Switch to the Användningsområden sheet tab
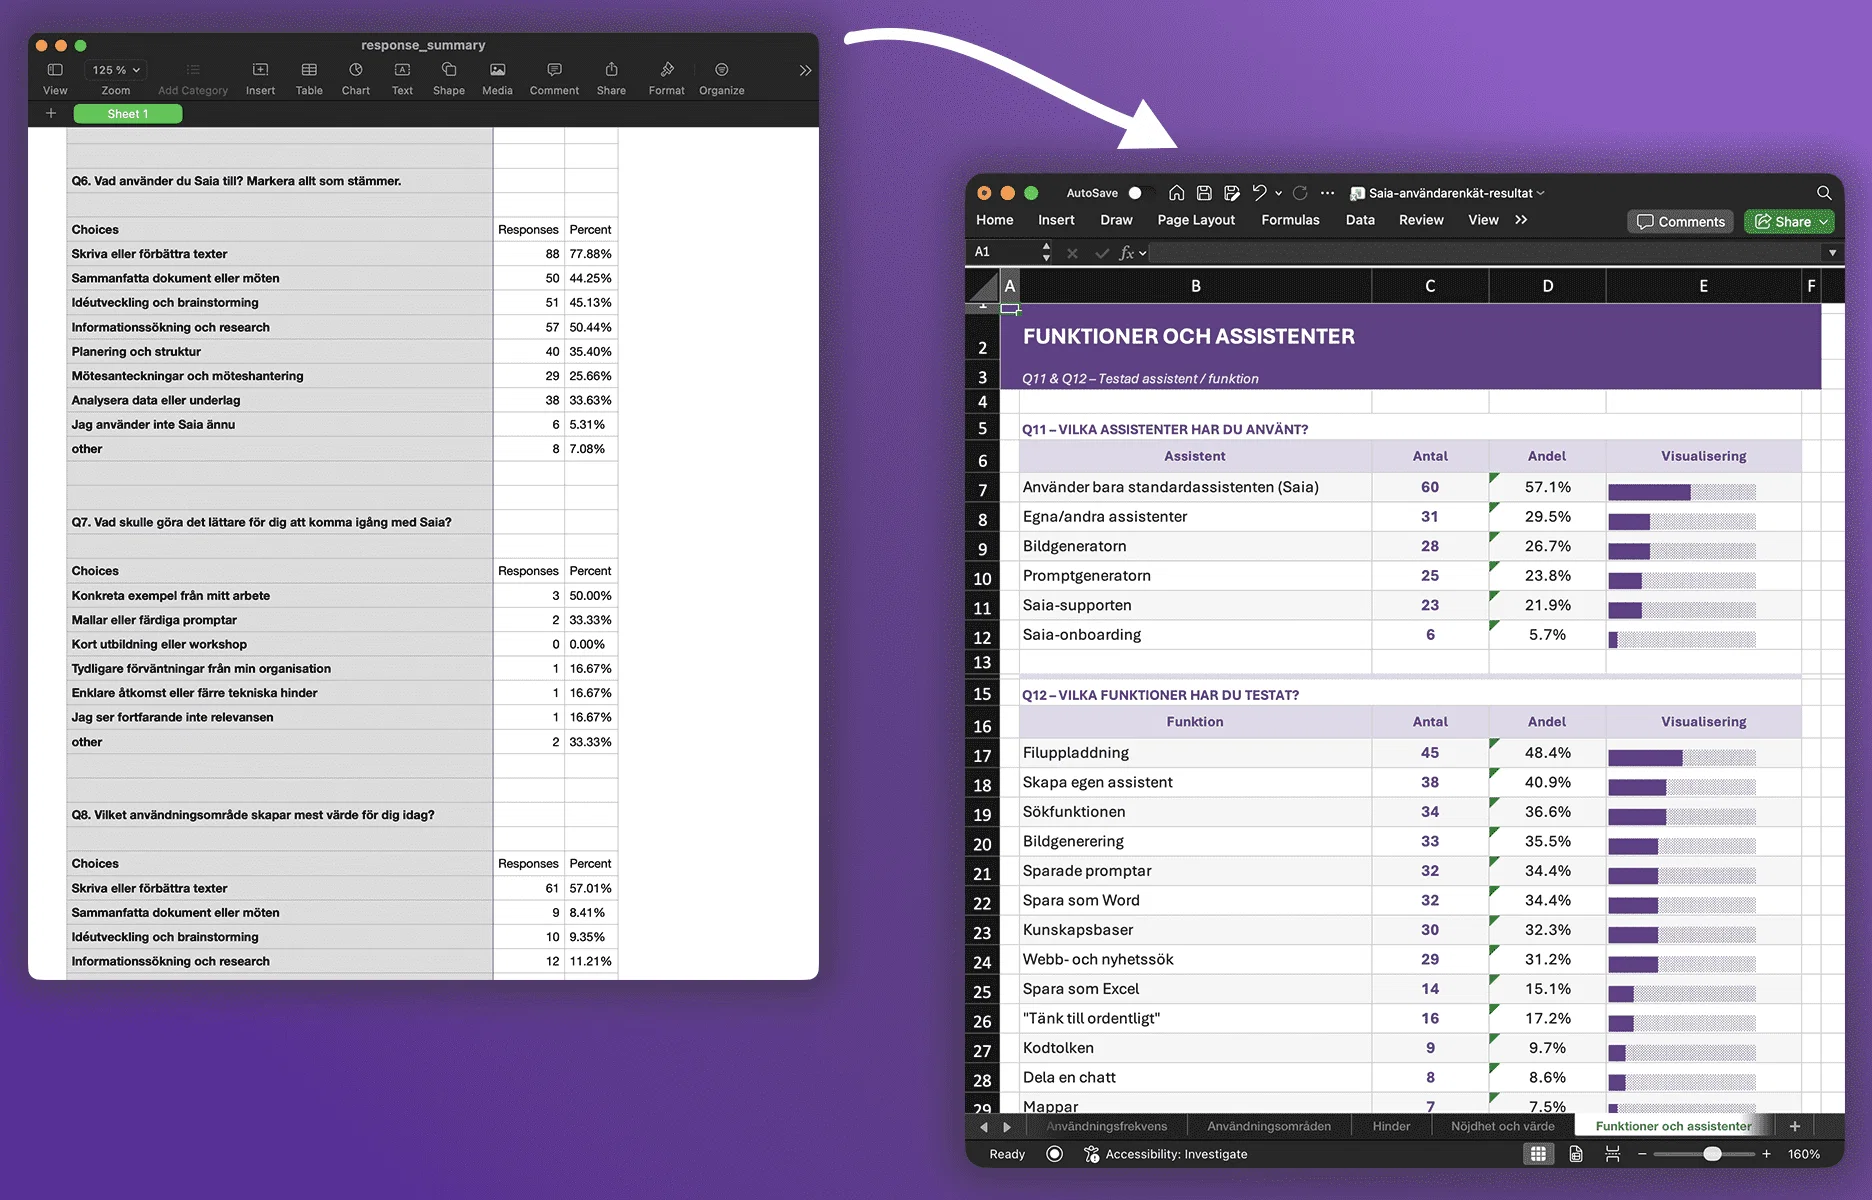The height and width of the screenshot is (1200, 1872). 1269,1126
